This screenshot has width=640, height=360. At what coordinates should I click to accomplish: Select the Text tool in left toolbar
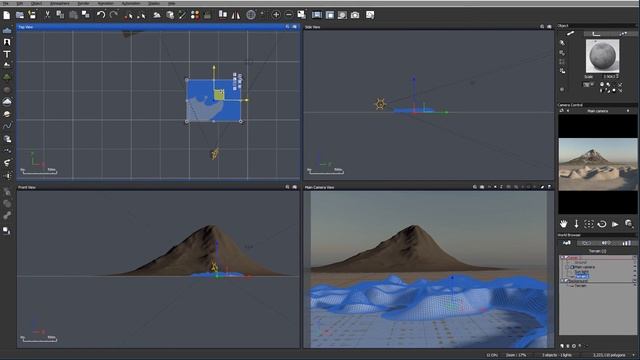7,54
